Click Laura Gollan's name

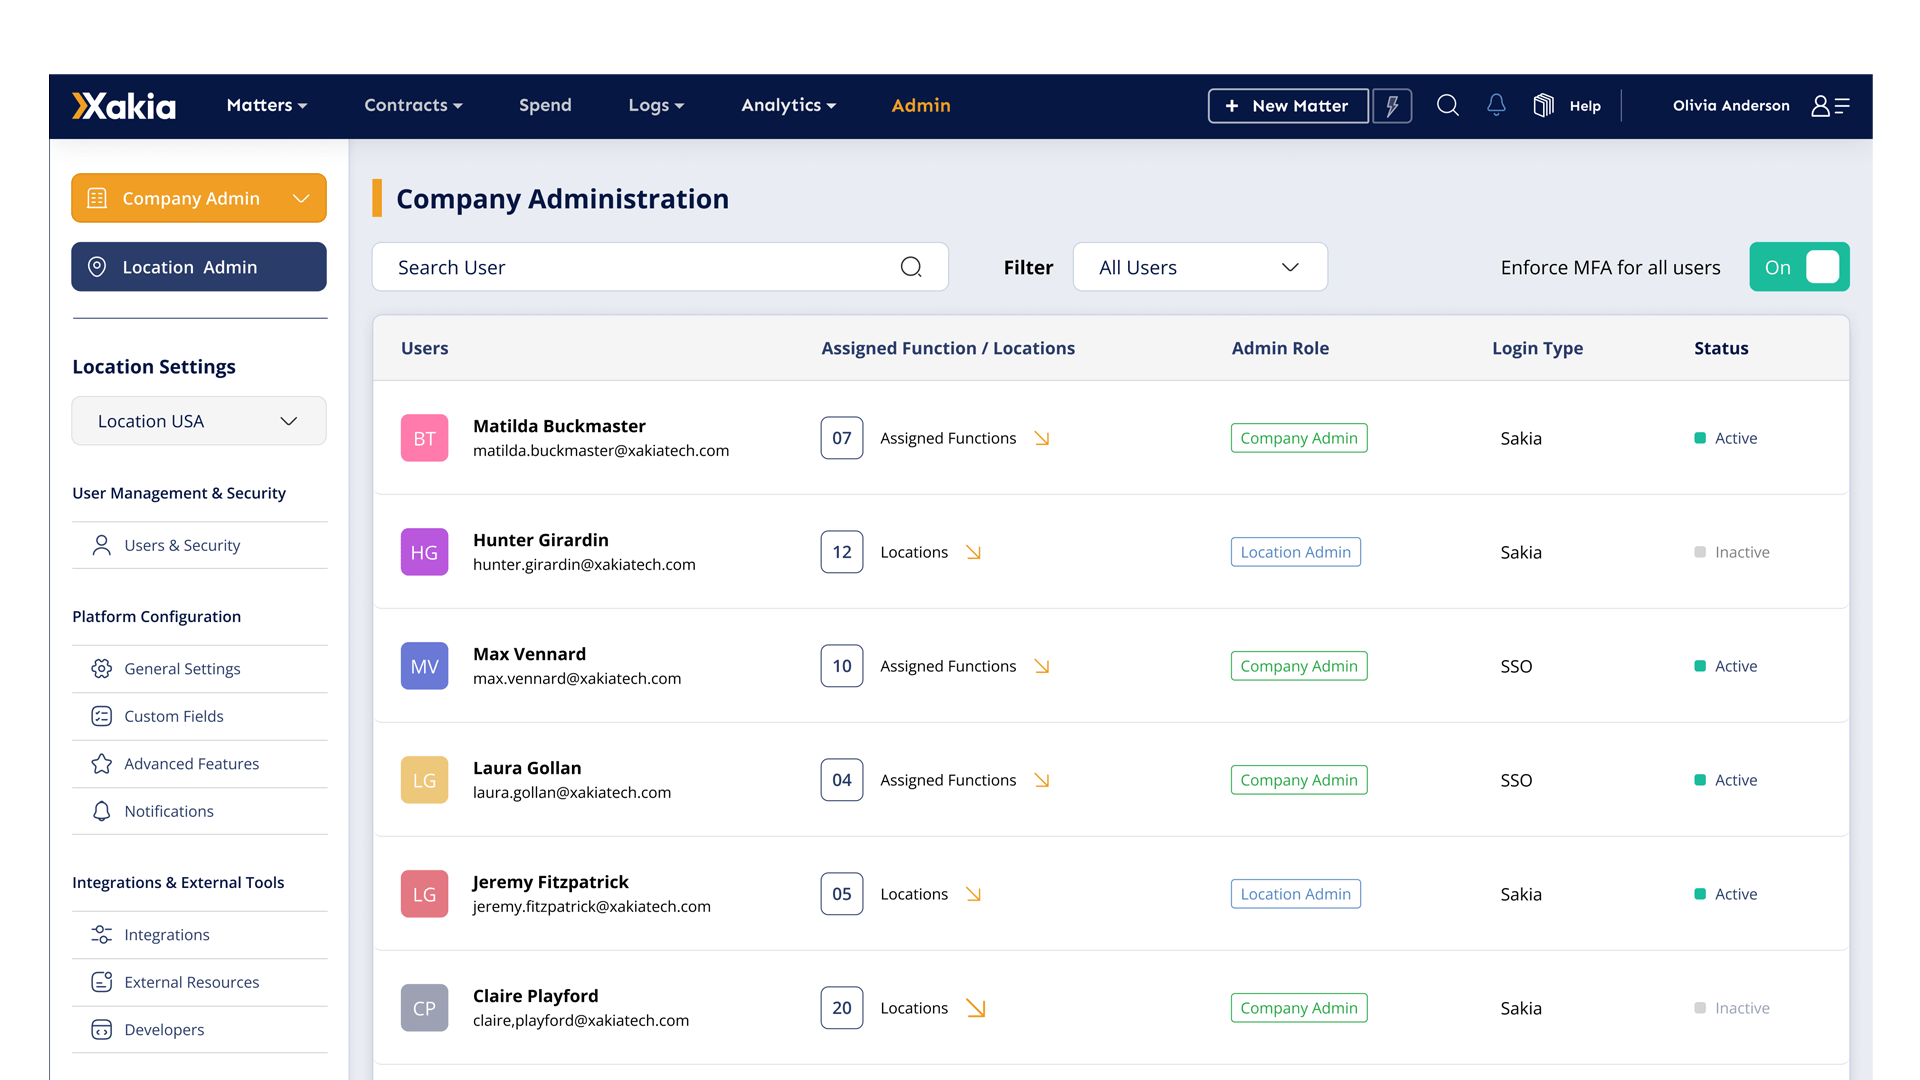pos(527,768)
